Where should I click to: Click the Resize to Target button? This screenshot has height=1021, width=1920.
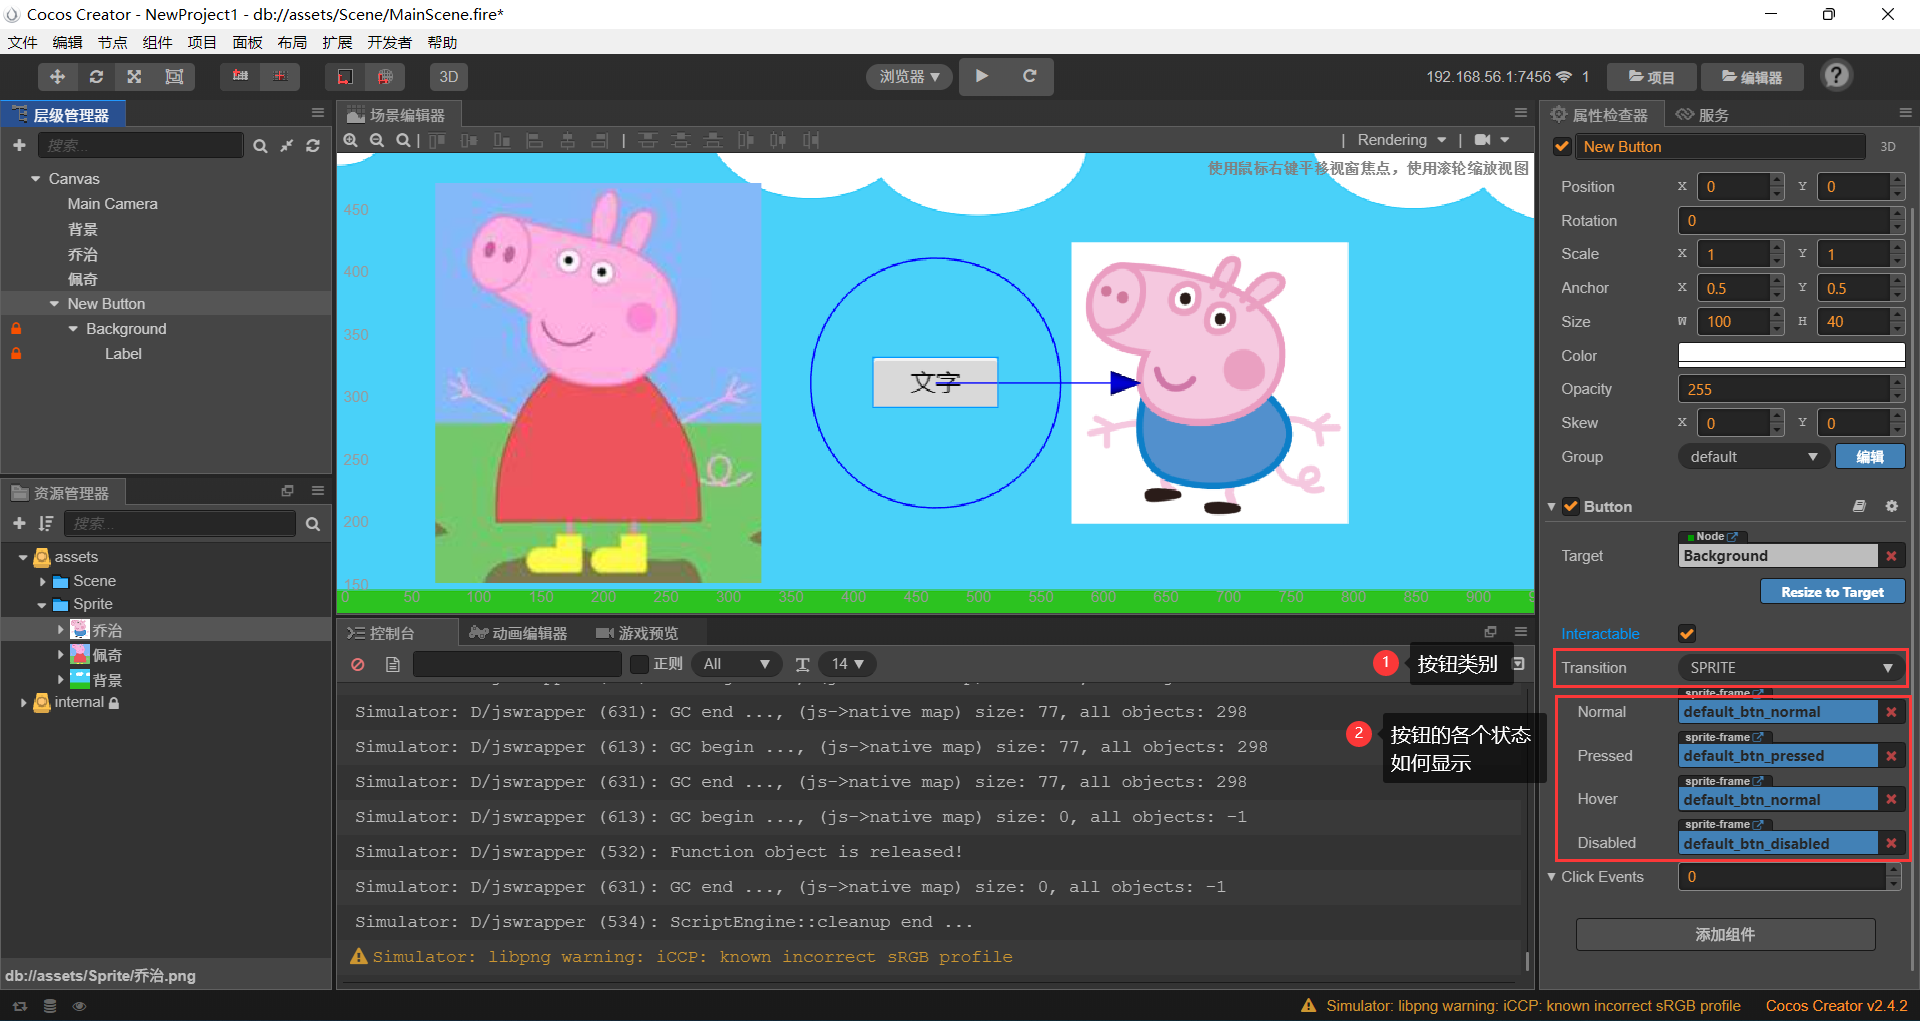click(1832, 592)
